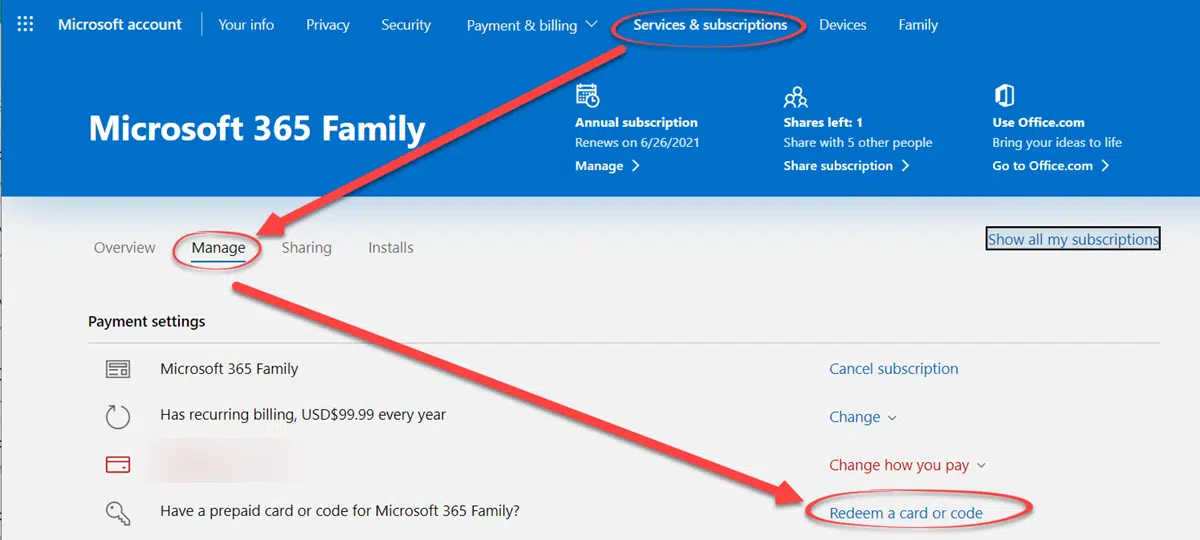Image resolution: width=1200 pixels, height=540 pixels.
Task: Click the red credit card icon
Action: point(118,465)
